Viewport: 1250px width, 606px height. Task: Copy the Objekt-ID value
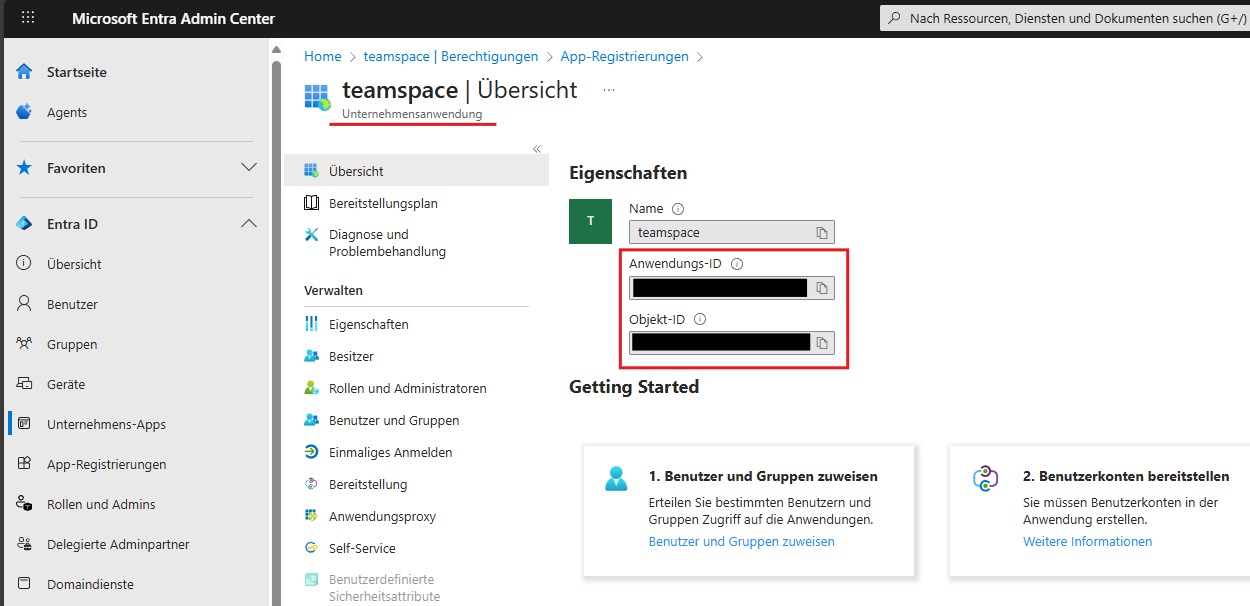[822, 343]
